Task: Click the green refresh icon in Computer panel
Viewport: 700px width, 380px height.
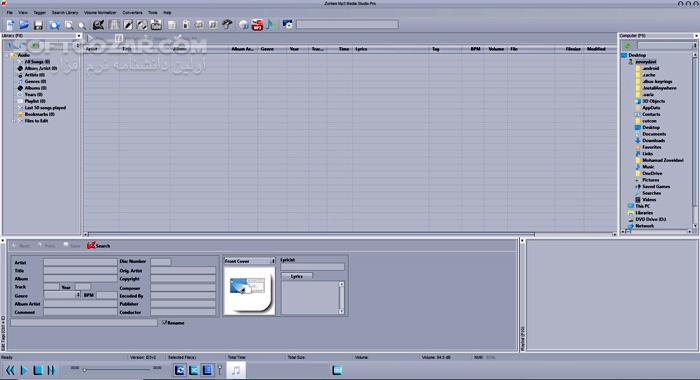Action: point(627,46)
